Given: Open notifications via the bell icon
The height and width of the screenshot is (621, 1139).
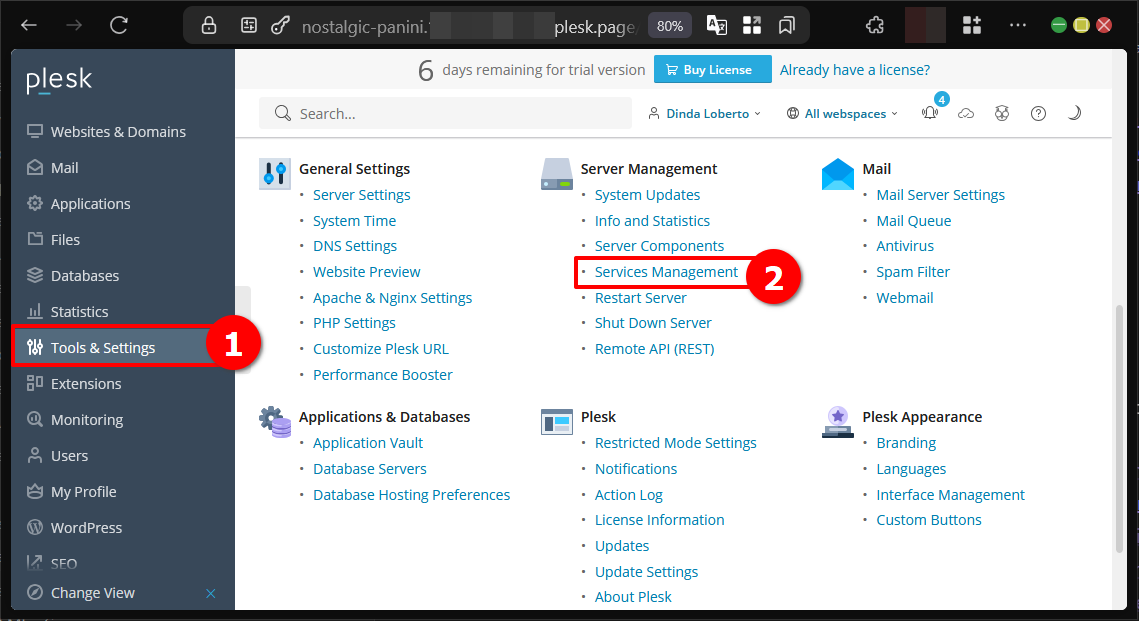Looking at the screenshot, I should tap(929, 113).
